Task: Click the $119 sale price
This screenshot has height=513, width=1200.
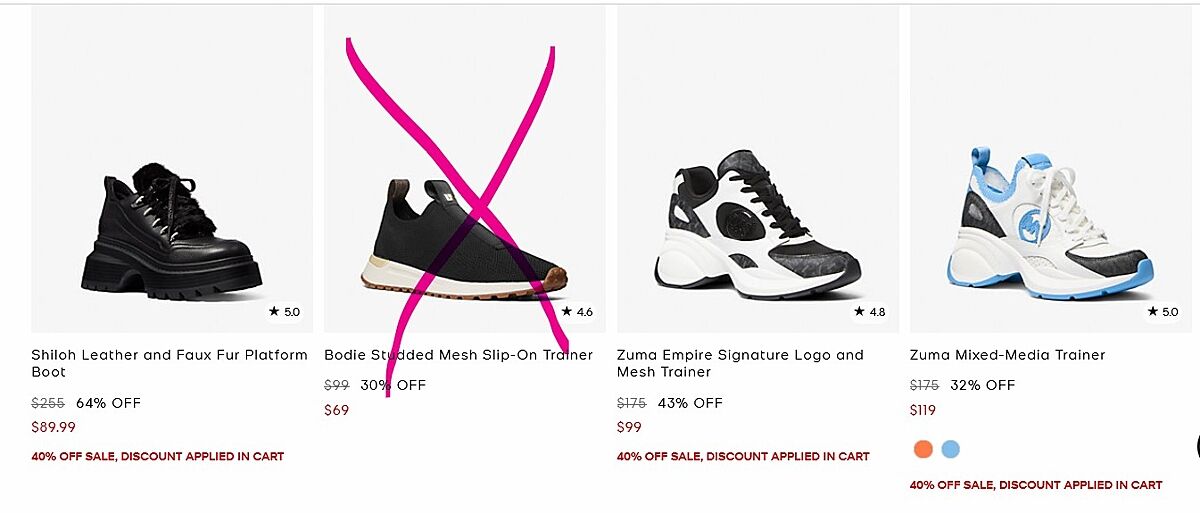Action: [925, 410]
